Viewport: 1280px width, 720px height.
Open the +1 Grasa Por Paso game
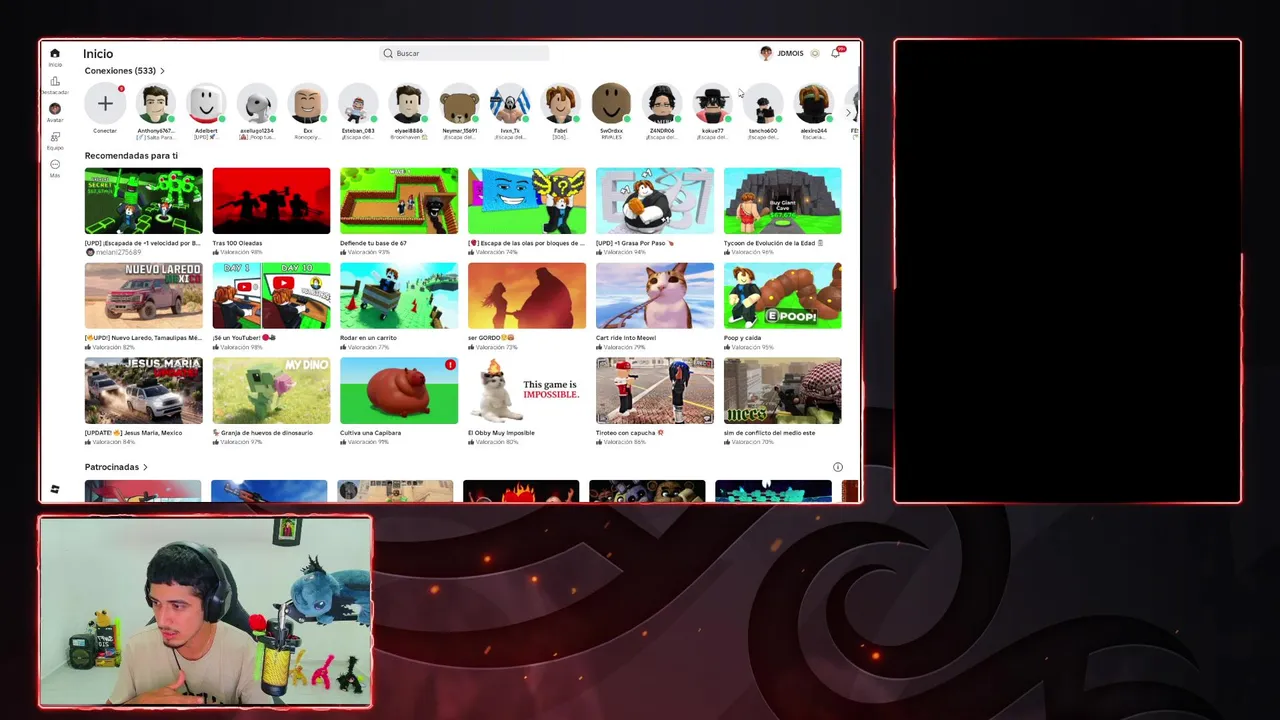[655, 201]
